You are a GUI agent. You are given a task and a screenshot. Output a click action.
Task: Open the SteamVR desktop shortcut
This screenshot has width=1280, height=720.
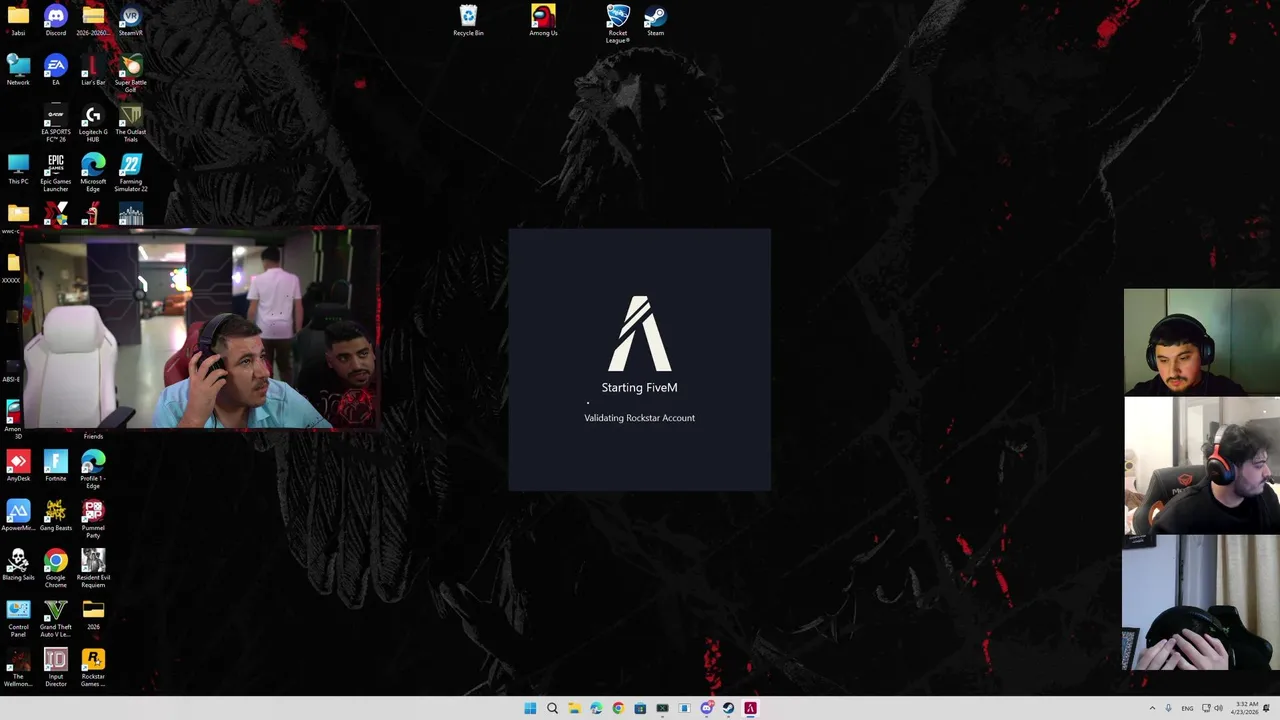[130, 20]
